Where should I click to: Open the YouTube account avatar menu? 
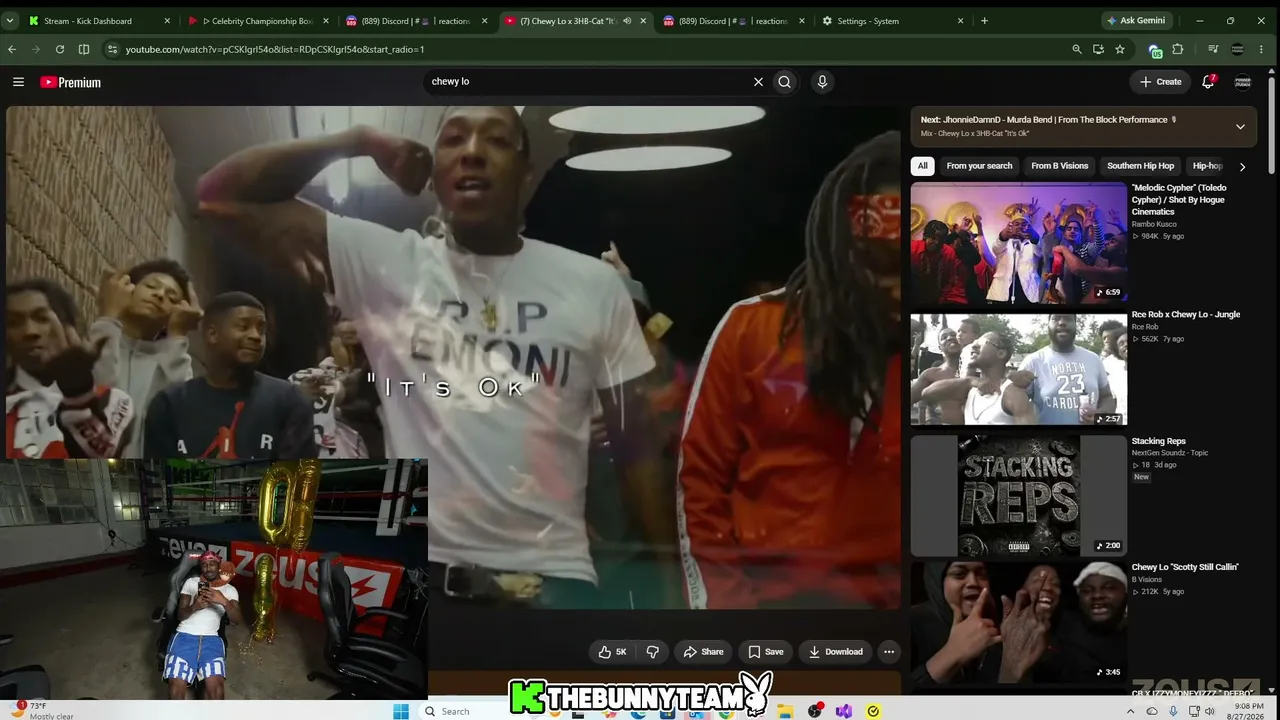(1243, 82)
